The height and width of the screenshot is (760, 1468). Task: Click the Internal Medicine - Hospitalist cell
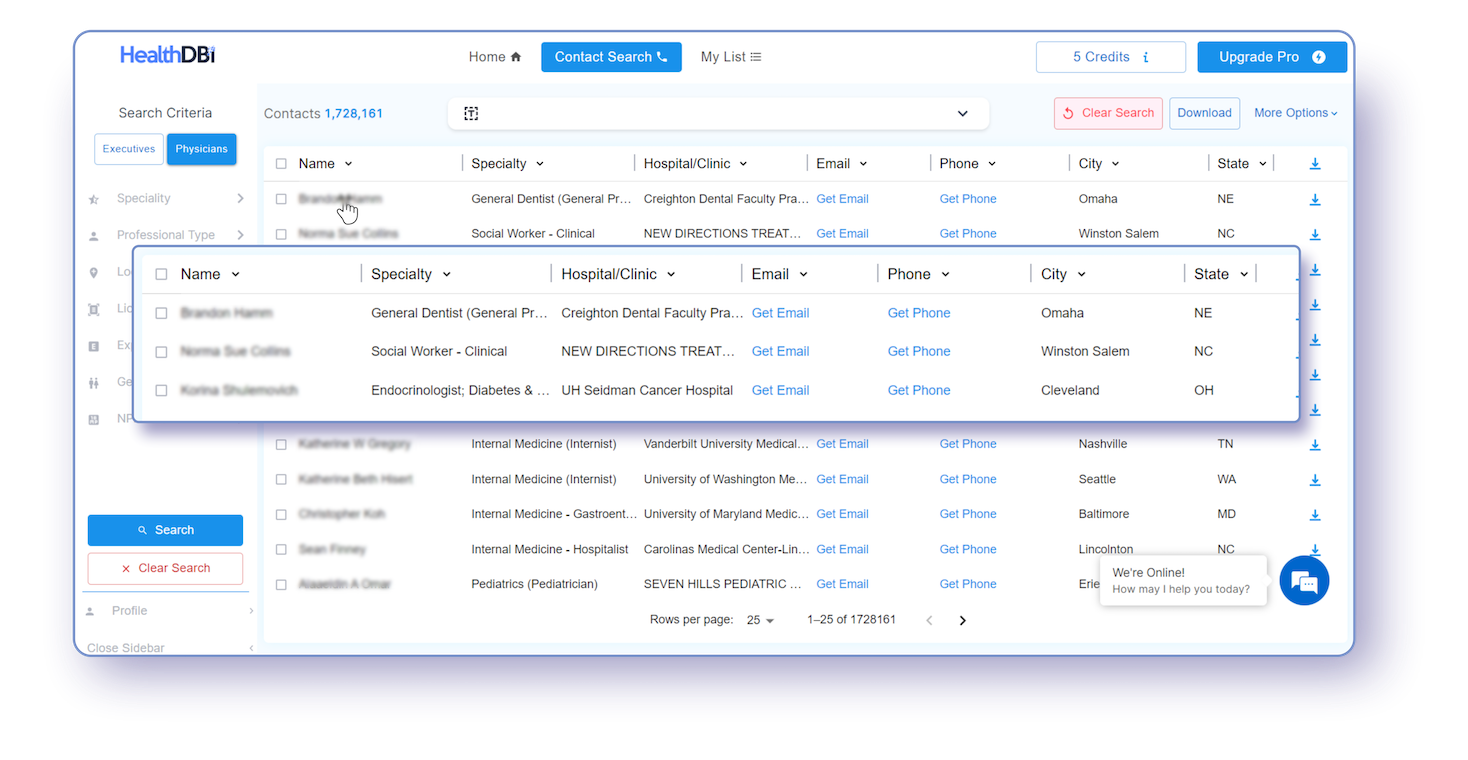tap(550, 549)
